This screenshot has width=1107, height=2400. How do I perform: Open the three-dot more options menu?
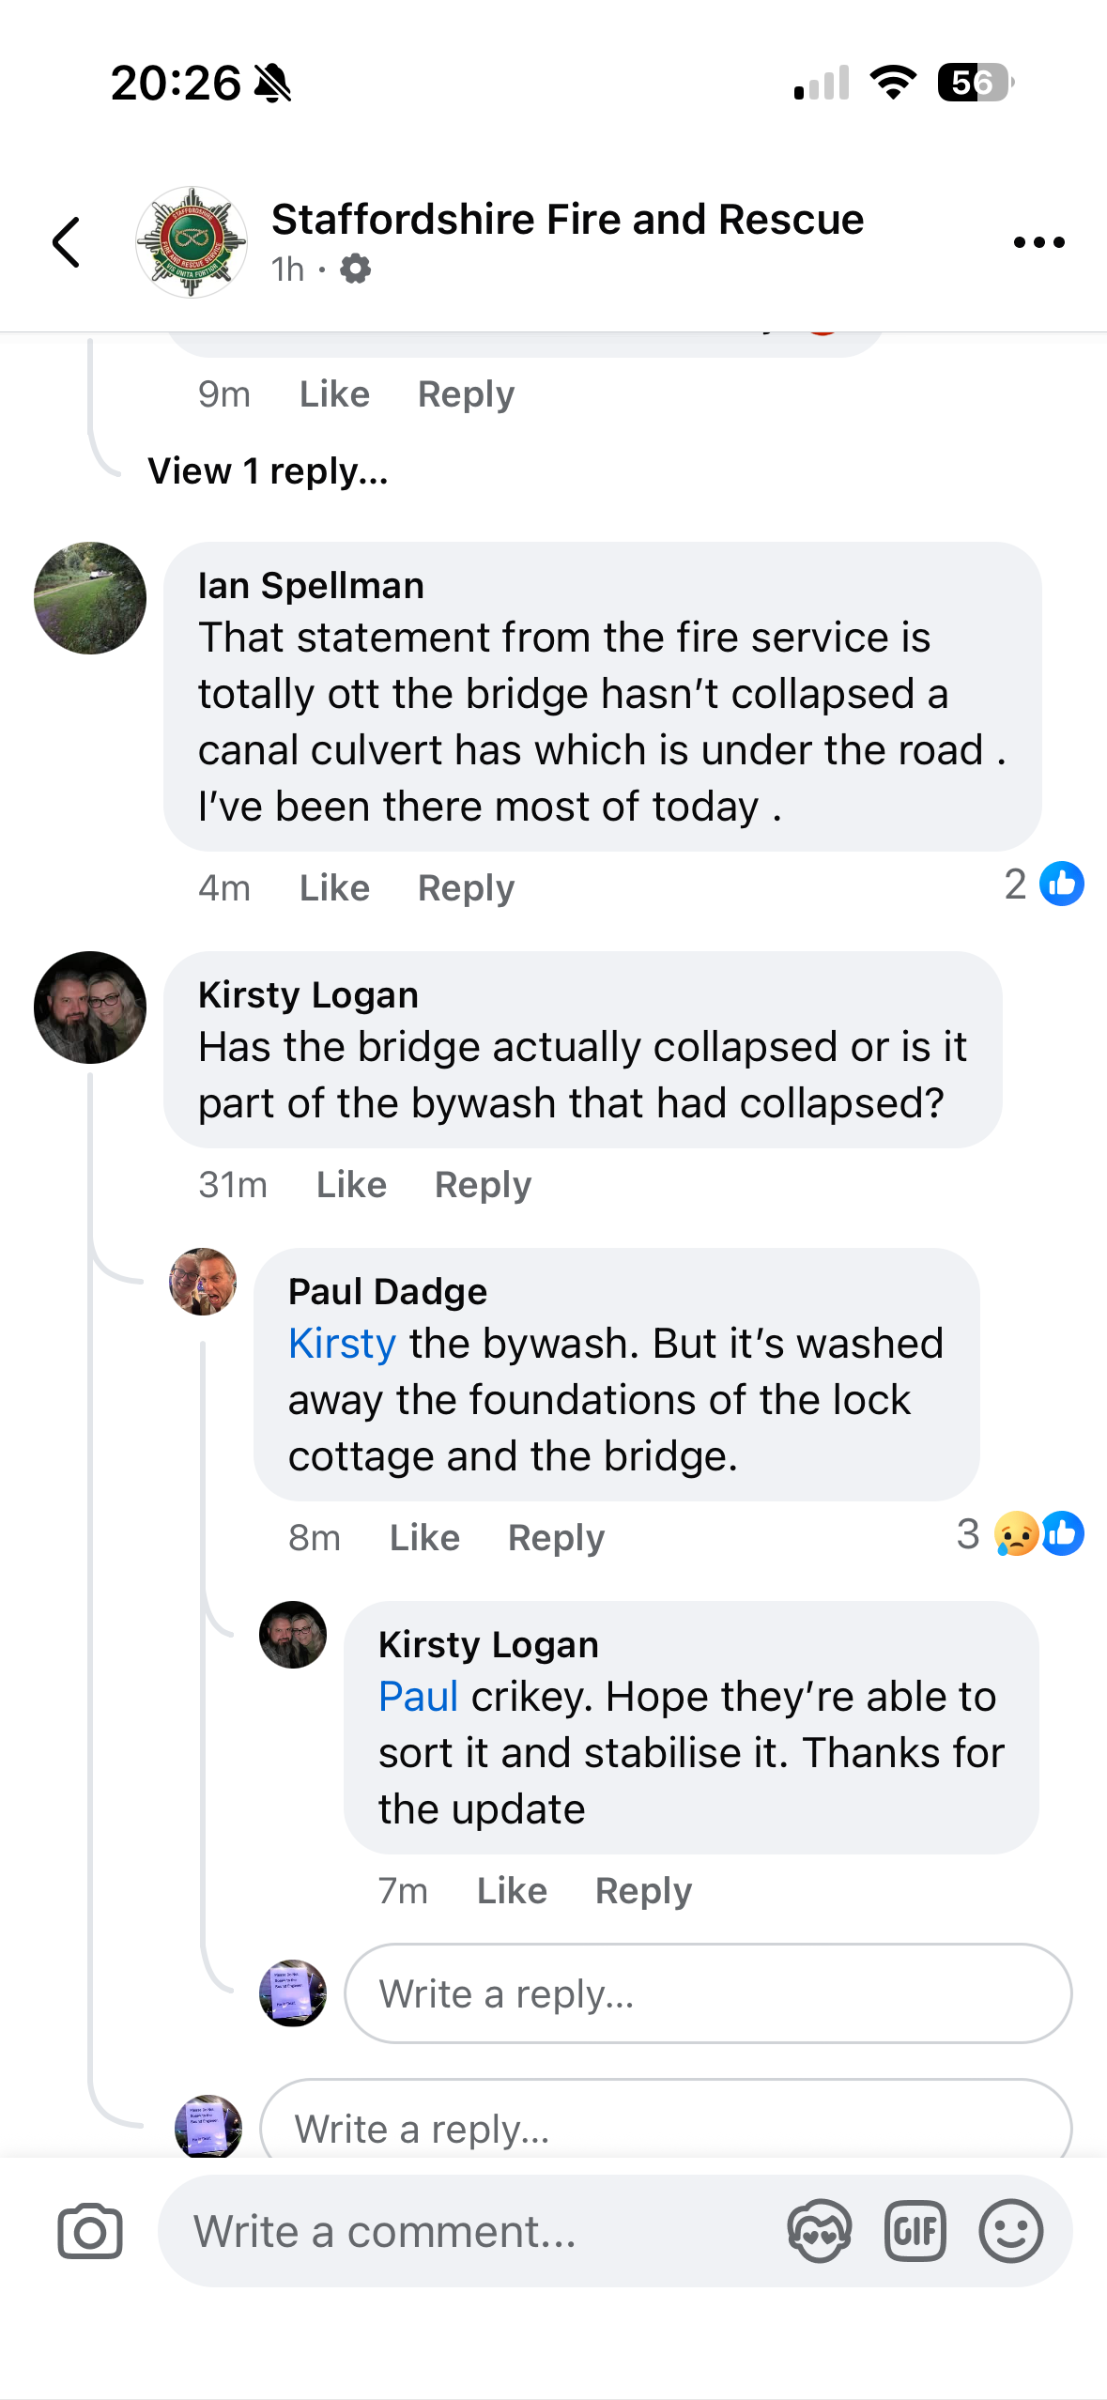click(1038, 242)
